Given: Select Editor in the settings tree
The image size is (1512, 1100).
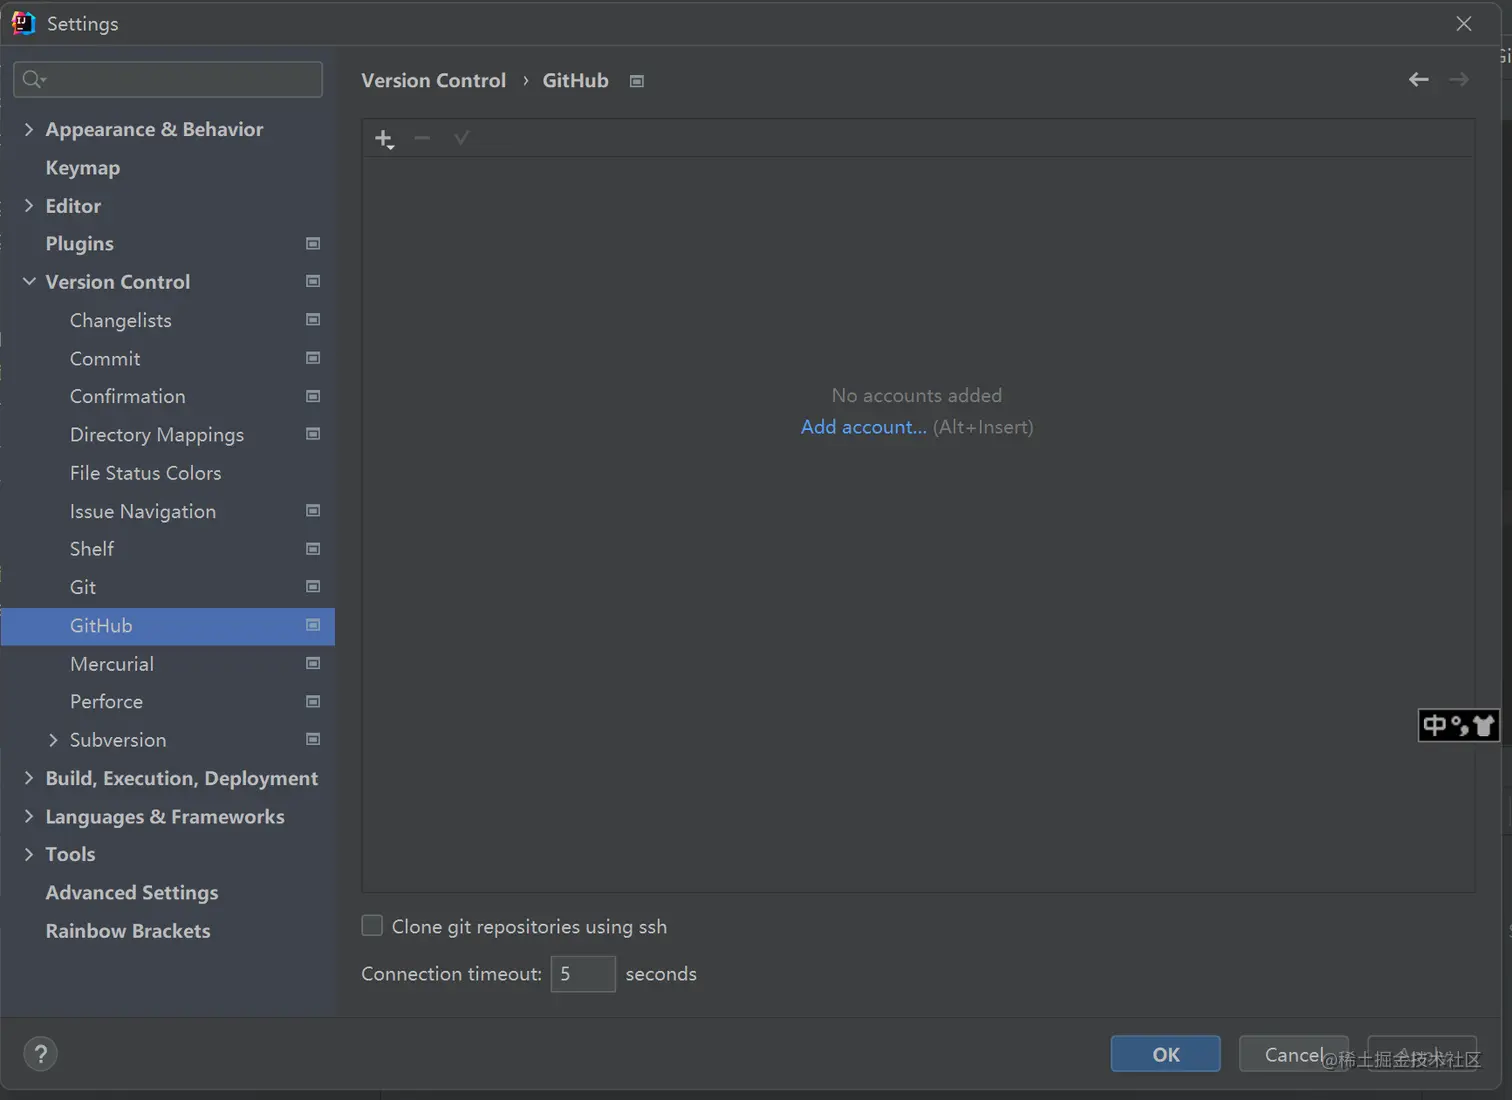Looking at the screenshot, I should [73, 206].
